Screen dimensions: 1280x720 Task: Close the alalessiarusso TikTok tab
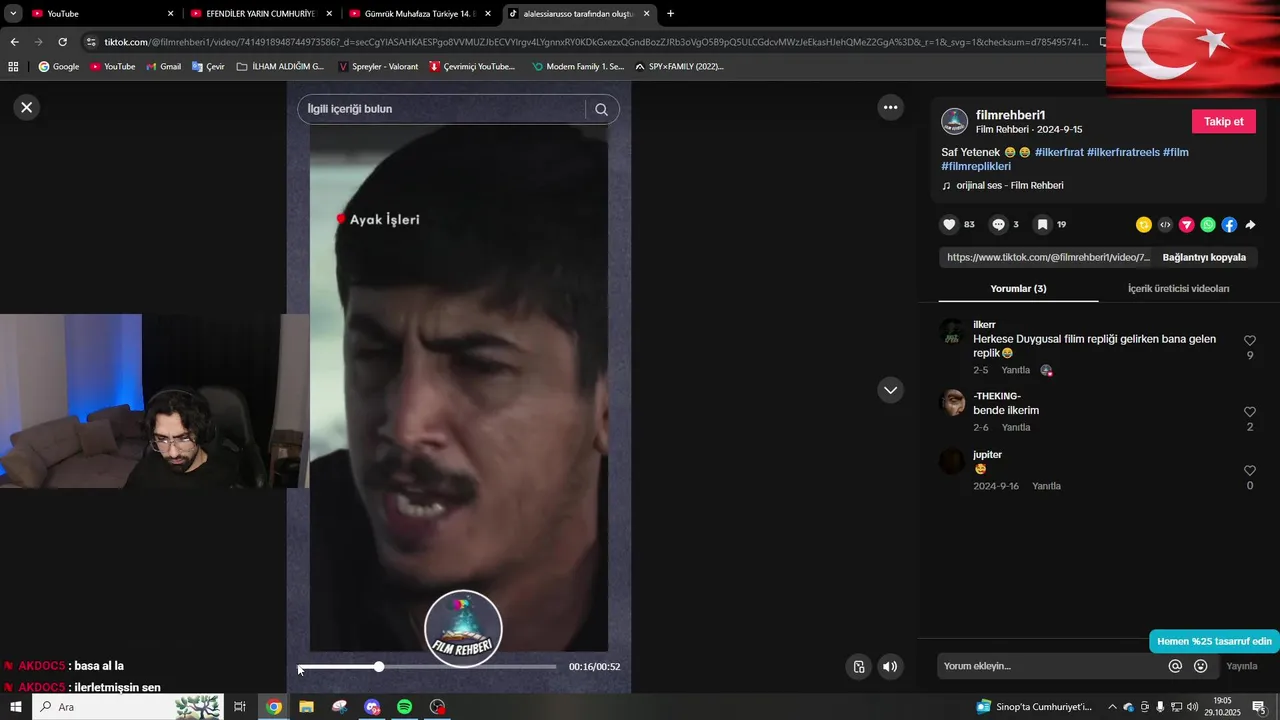click(x=647, y=14)
